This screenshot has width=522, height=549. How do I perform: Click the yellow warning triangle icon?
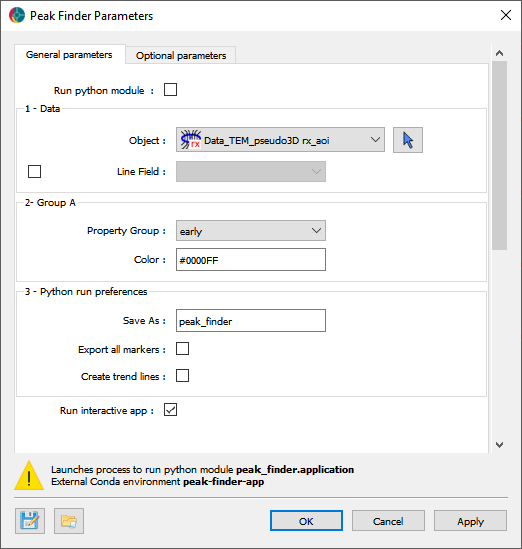click(x=29, y=475)
